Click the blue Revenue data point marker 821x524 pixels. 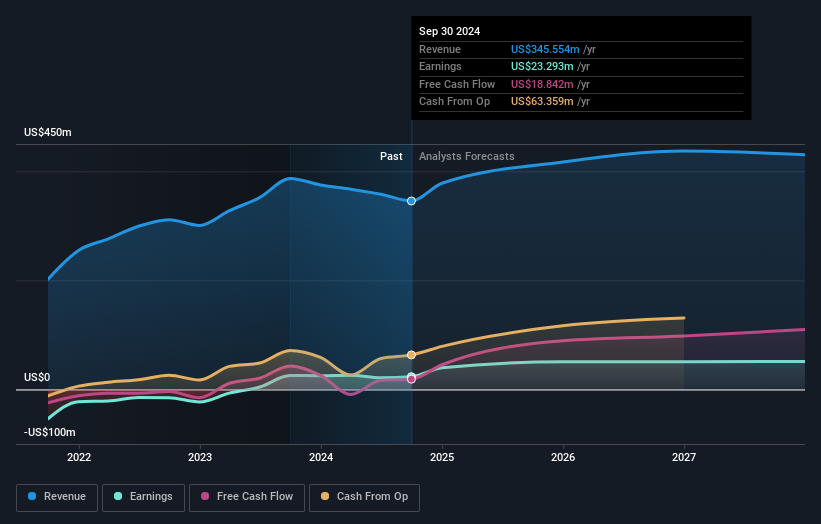click(x=412, y=201)
